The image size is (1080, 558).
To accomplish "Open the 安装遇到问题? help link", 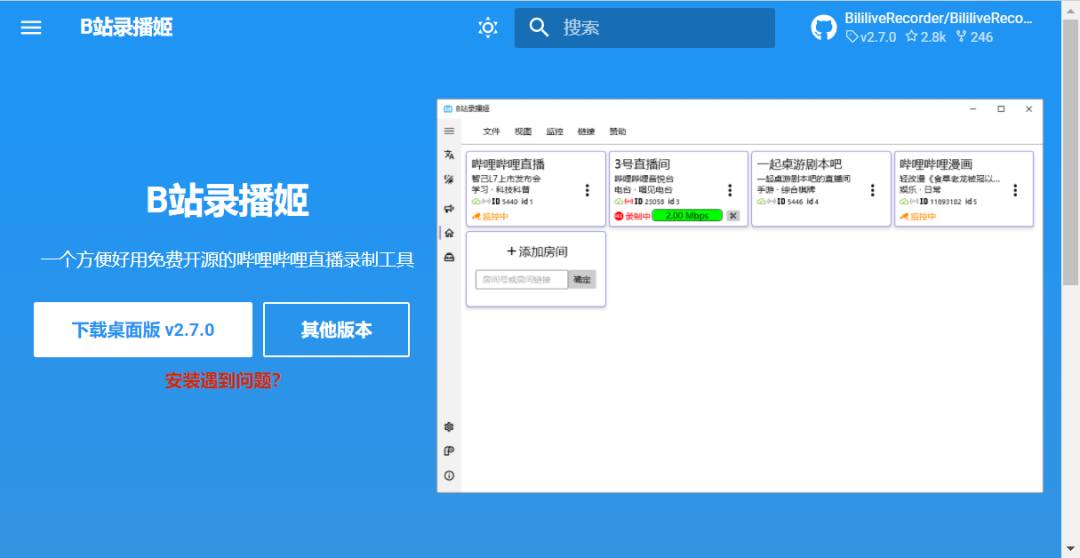I will (x=222, y=380).
